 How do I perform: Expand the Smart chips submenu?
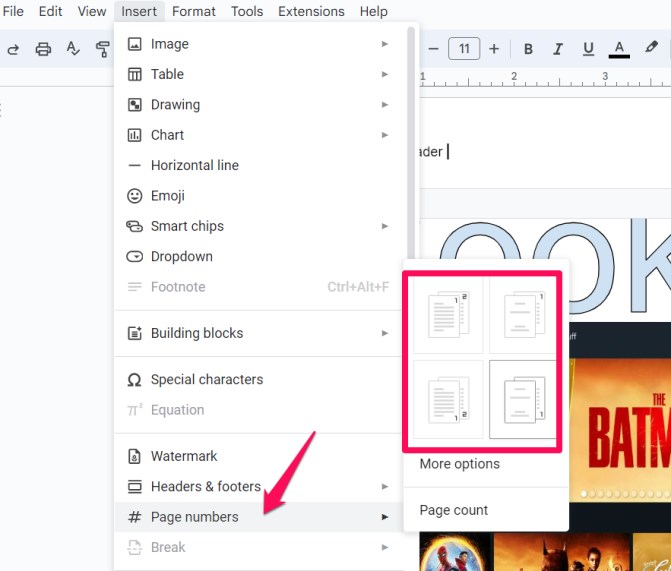coord(259,226)
